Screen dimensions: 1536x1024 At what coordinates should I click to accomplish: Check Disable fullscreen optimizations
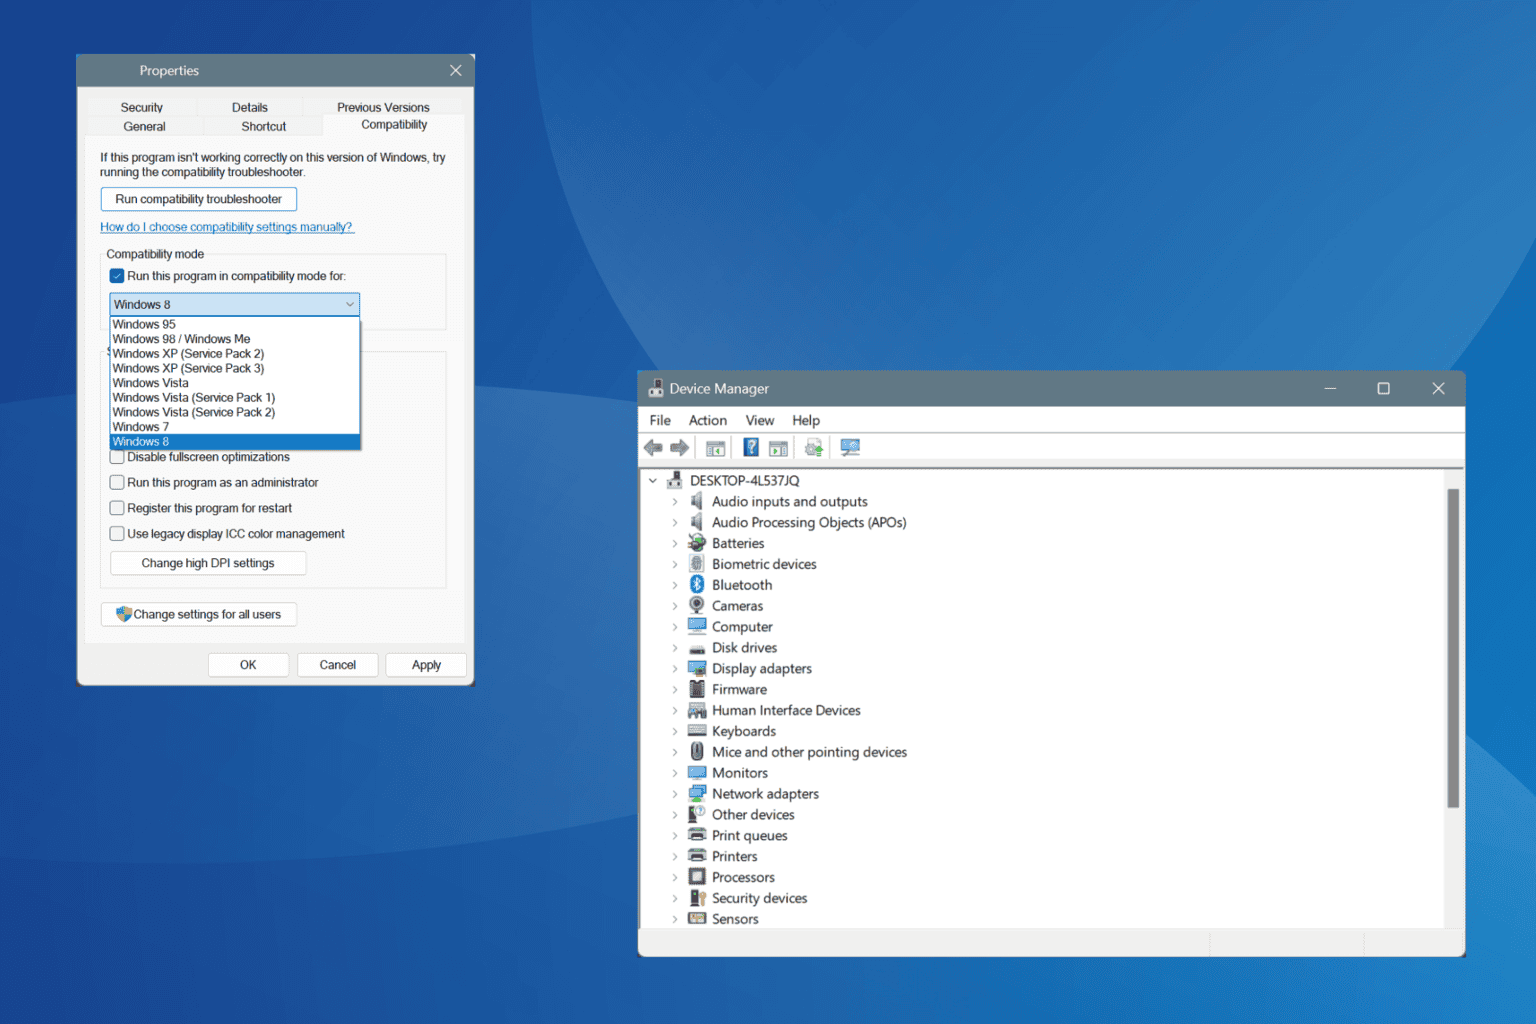pyautogui.click(x=117, y=457)
